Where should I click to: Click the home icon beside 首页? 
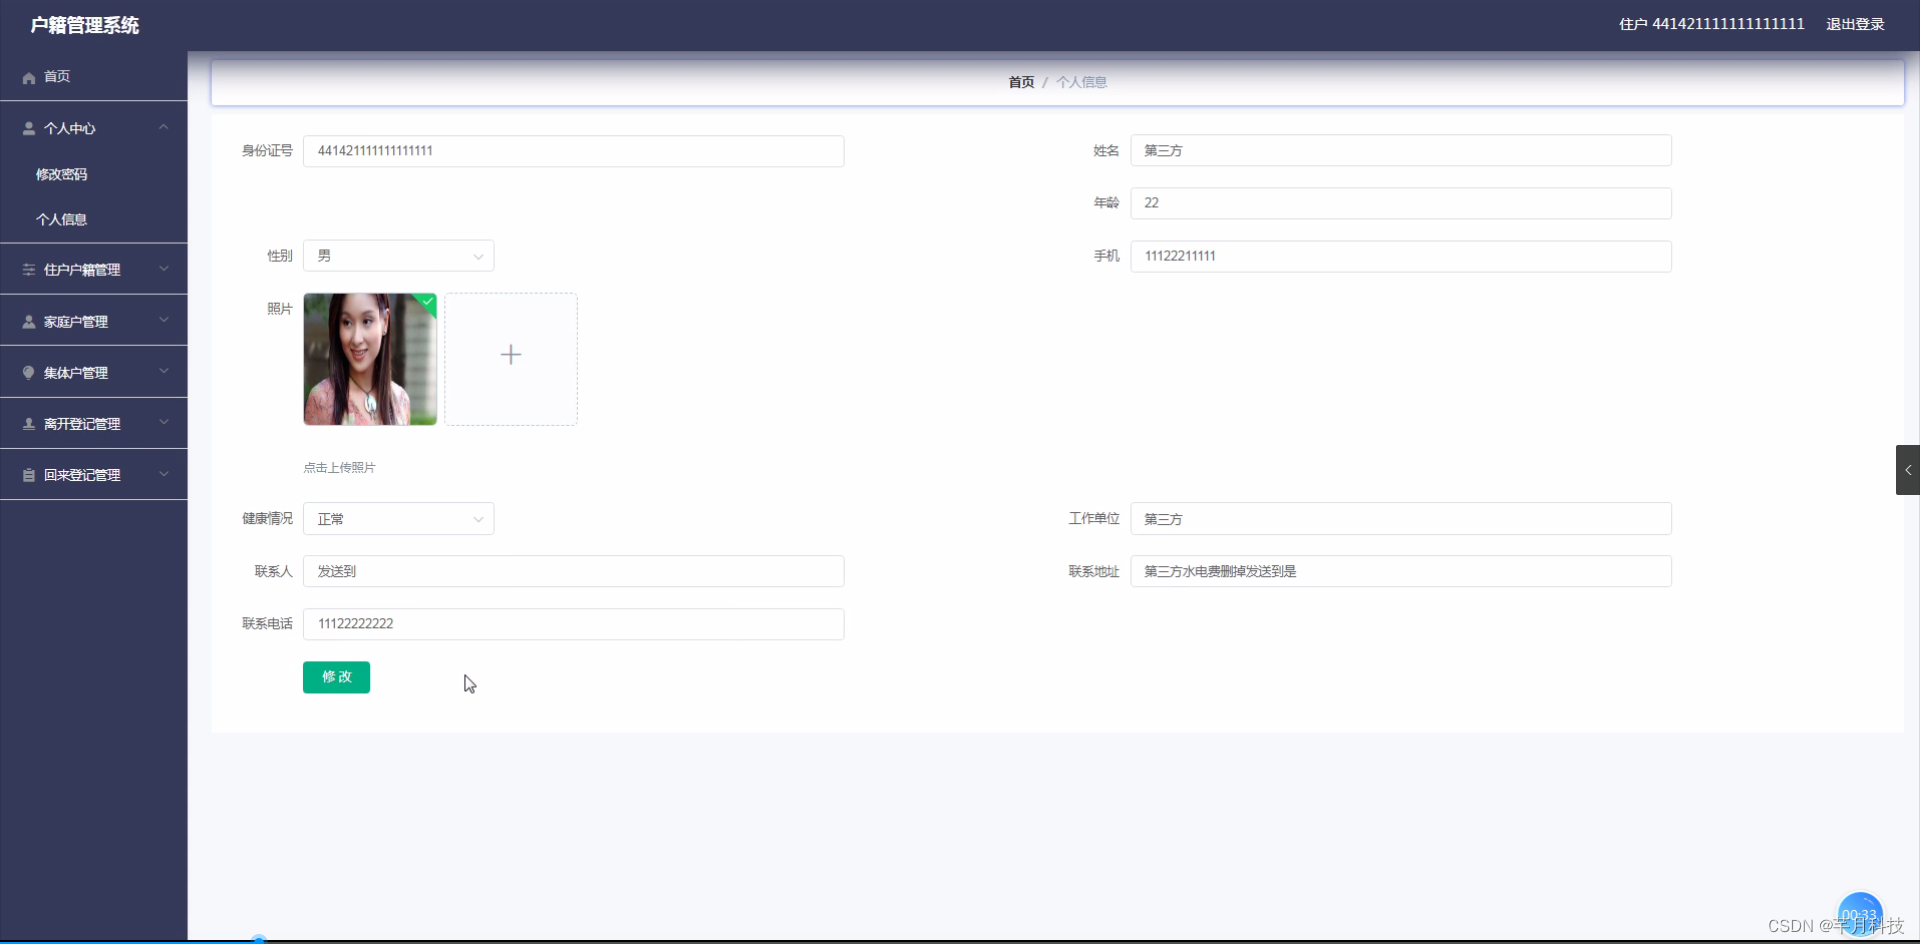28,77
